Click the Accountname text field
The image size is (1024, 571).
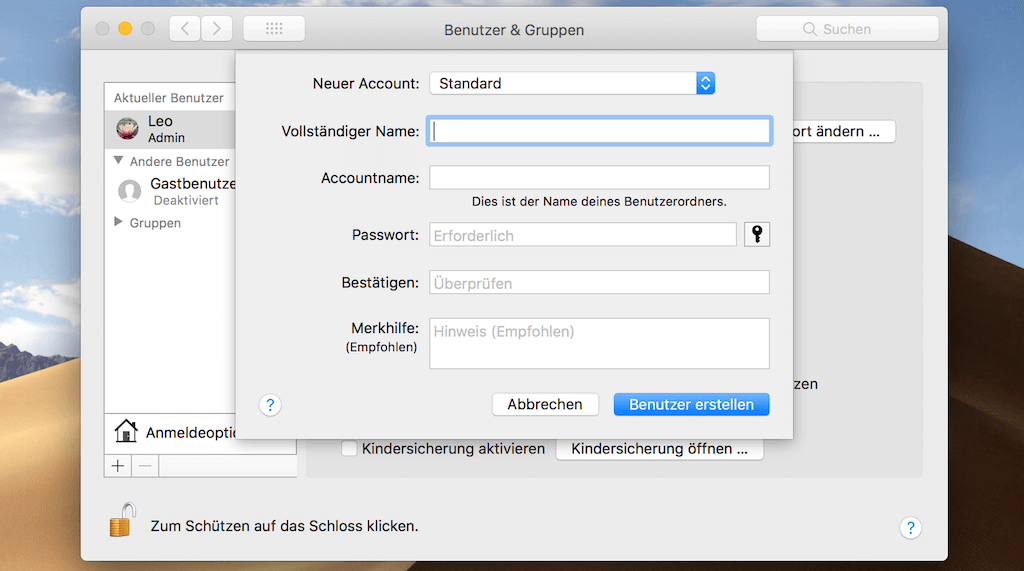600,178
